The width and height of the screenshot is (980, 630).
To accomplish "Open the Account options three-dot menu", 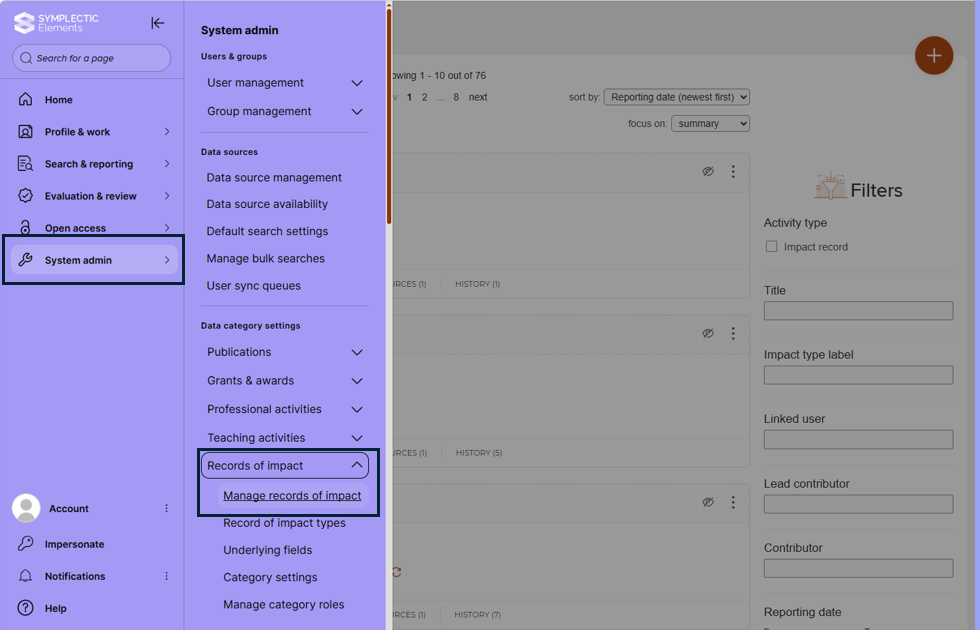I will (166, 508).
